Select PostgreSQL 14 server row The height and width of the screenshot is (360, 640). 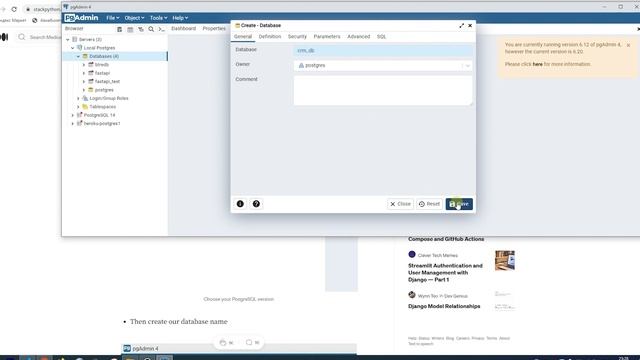tap(99, 115)
